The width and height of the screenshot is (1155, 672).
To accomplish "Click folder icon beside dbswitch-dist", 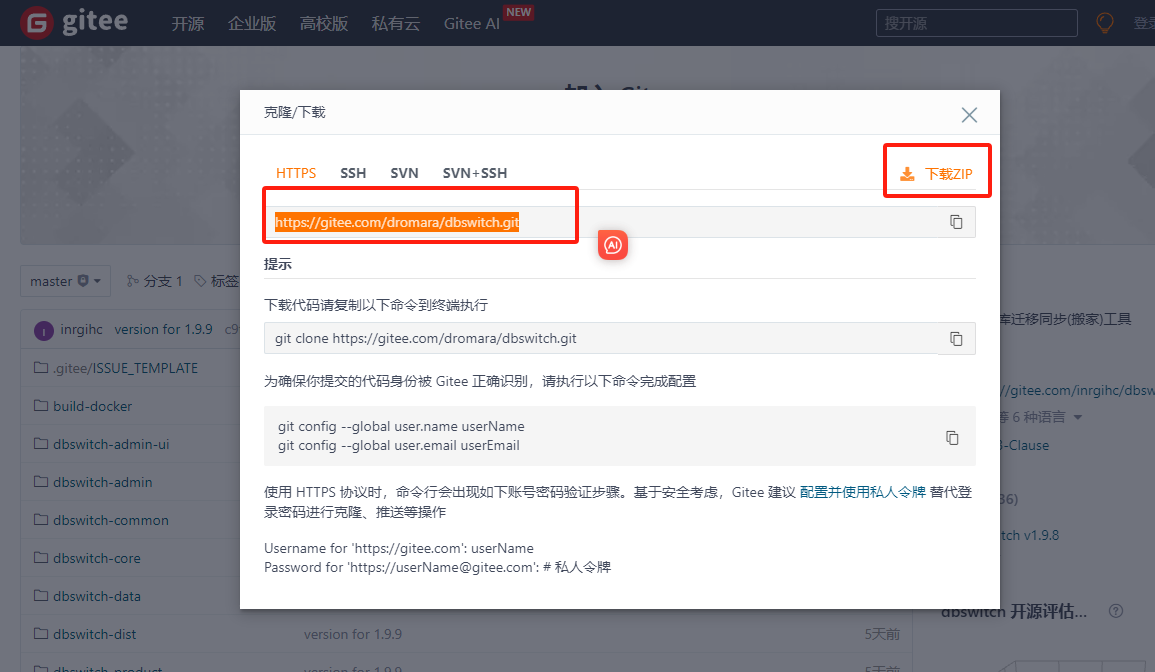I will point(41,633).
